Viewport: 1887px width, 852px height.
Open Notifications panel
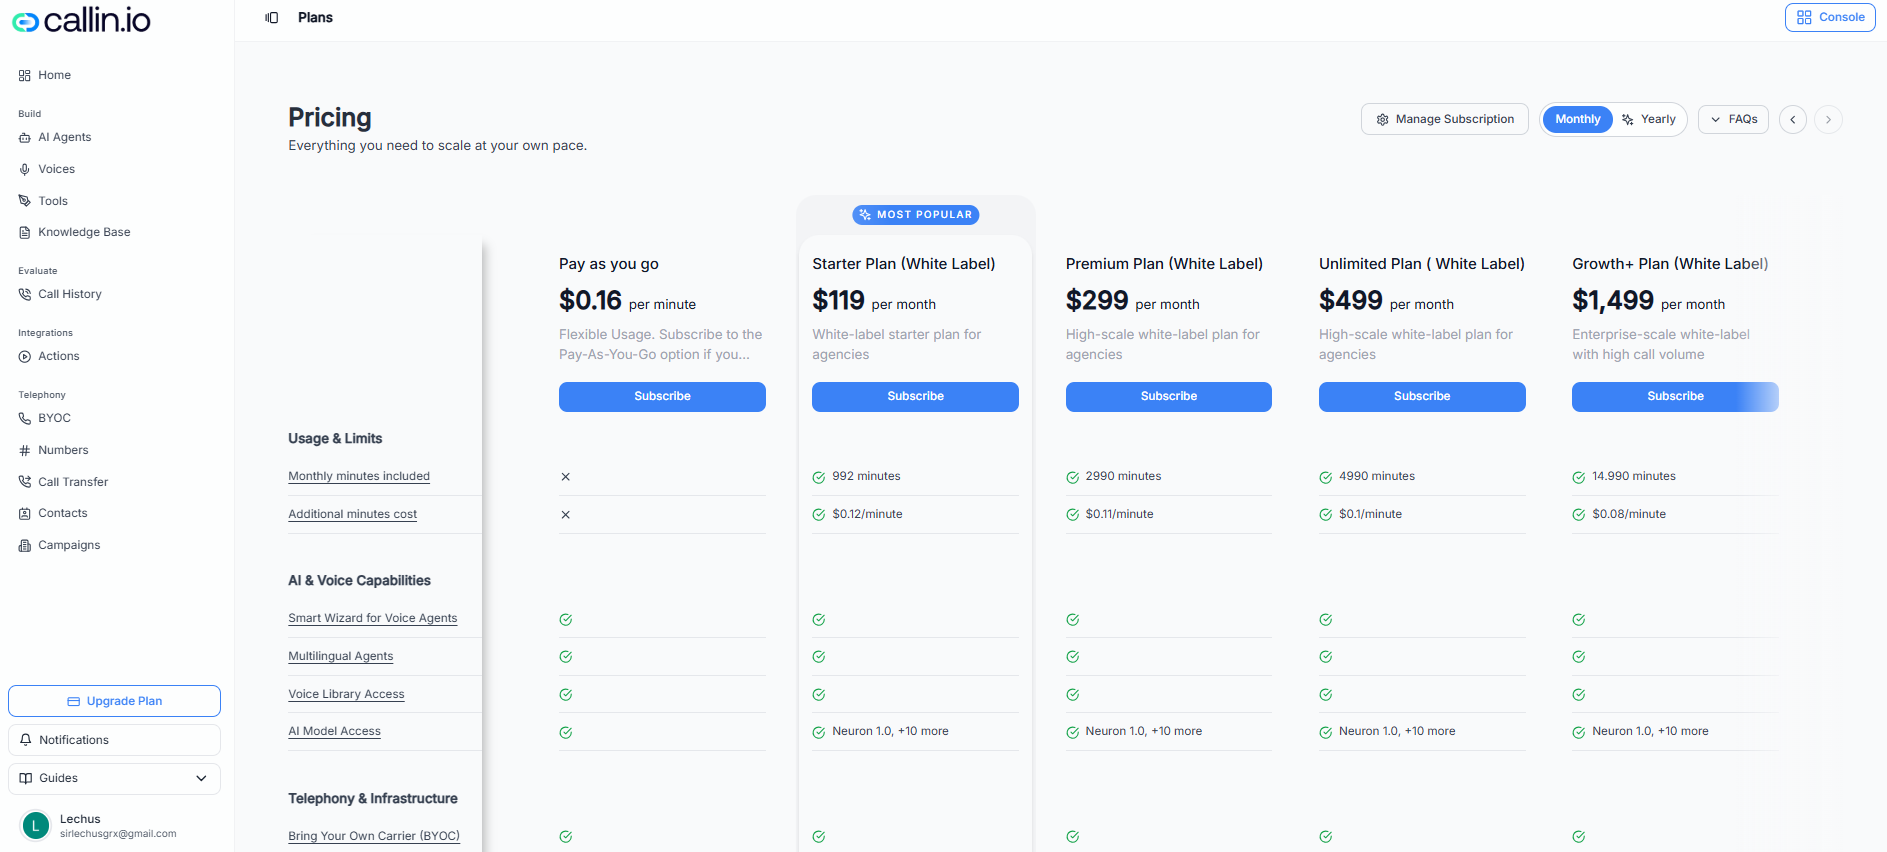coord(114,740)
